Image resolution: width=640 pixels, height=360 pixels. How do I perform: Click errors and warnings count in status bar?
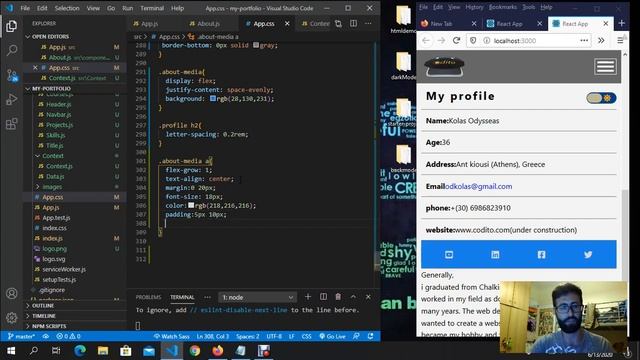point(68,336)
